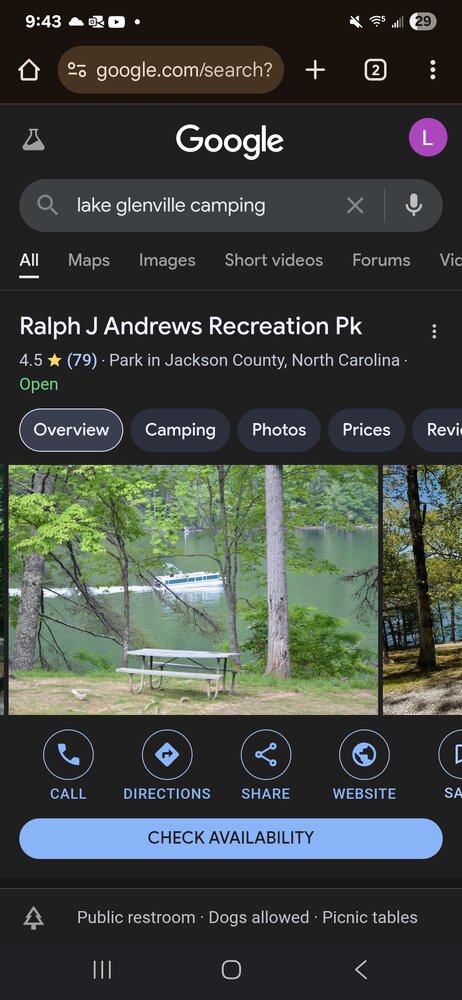Start voice search with microphone icon
462x1000 pixels.
coord(414,205)
